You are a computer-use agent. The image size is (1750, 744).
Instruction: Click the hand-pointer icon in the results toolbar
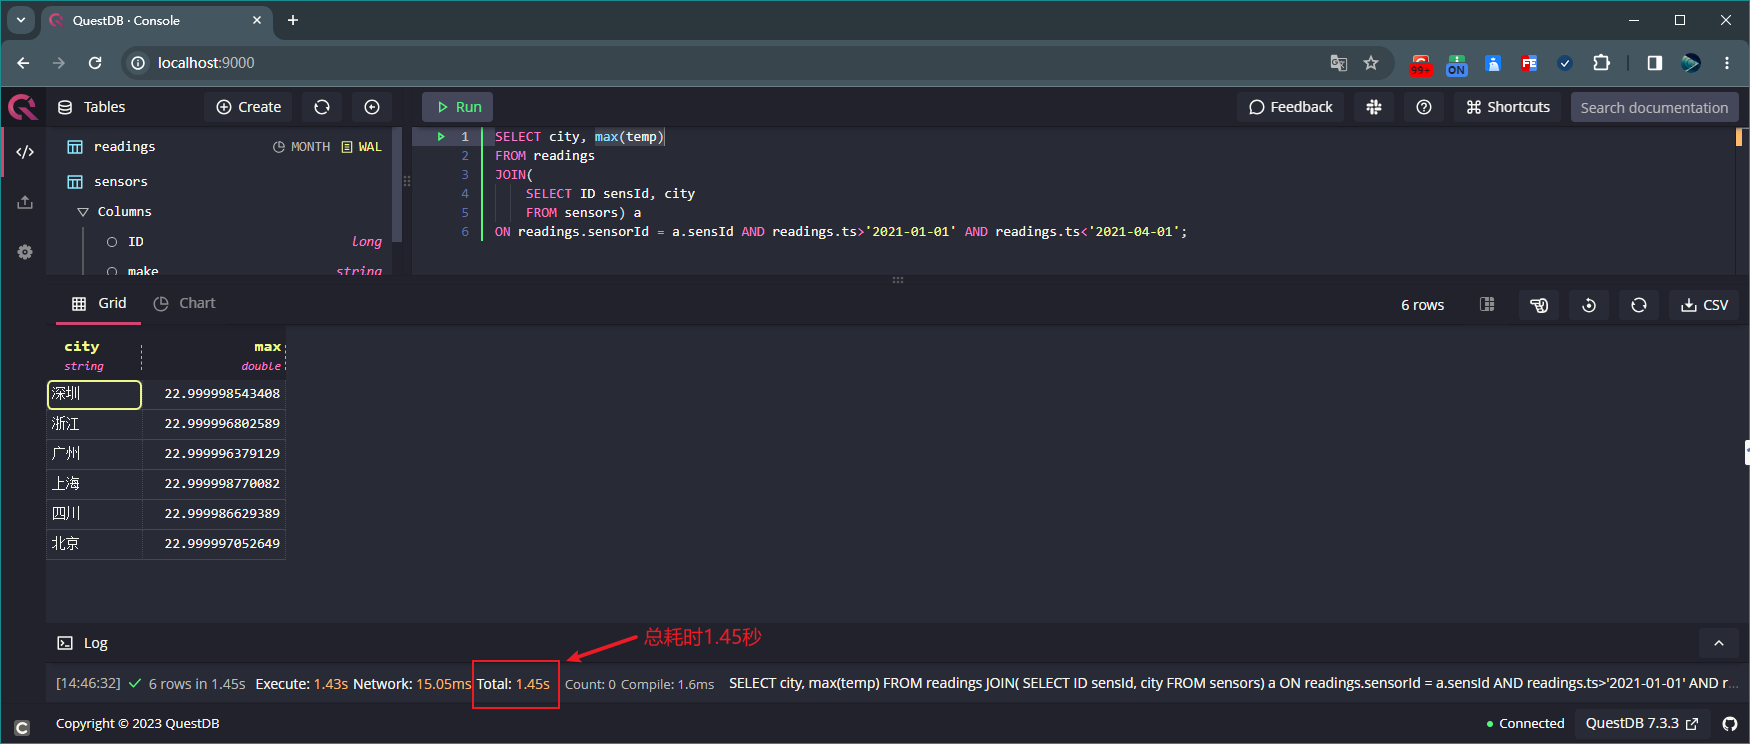(1539, 305)
